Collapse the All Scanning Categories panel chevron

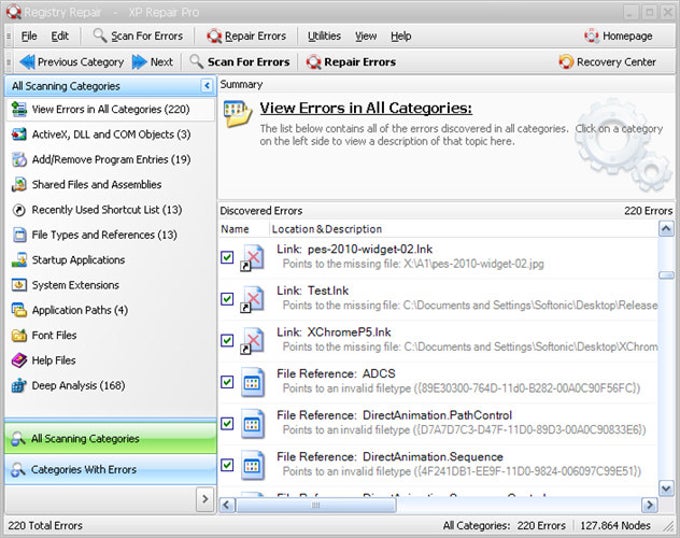[207, 86]
